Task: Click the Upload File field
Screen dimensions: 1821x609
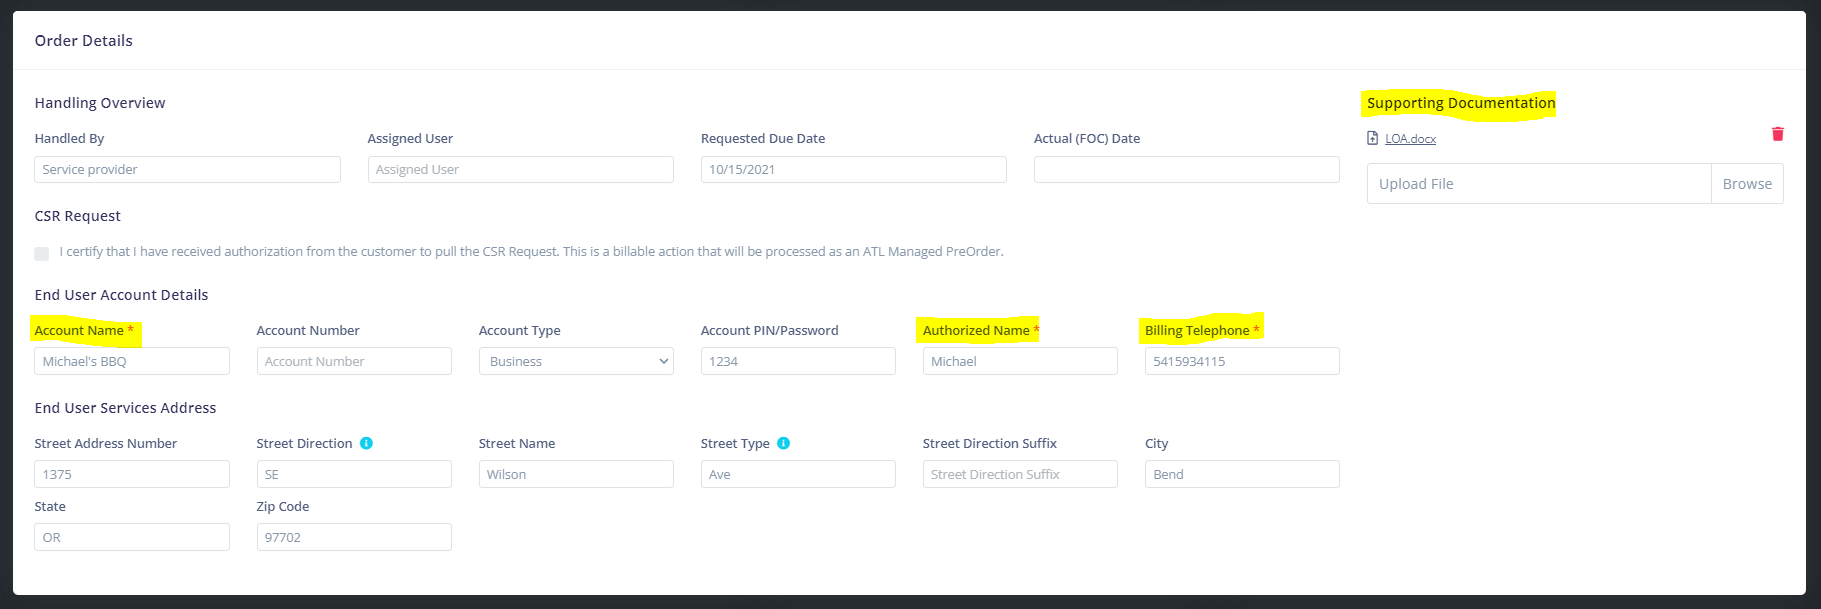Action: (1538, 184)
